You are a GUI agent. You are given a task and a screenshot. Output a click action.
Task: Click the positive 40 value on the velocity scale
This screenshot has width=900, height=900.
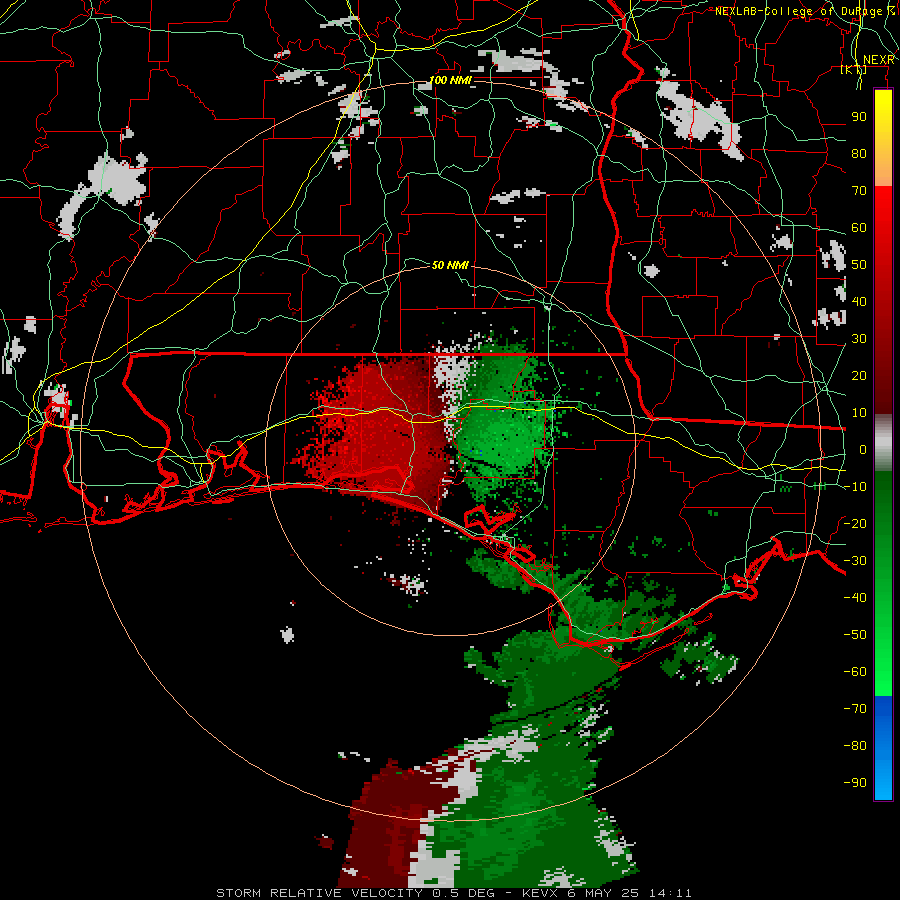coord(859,302)
